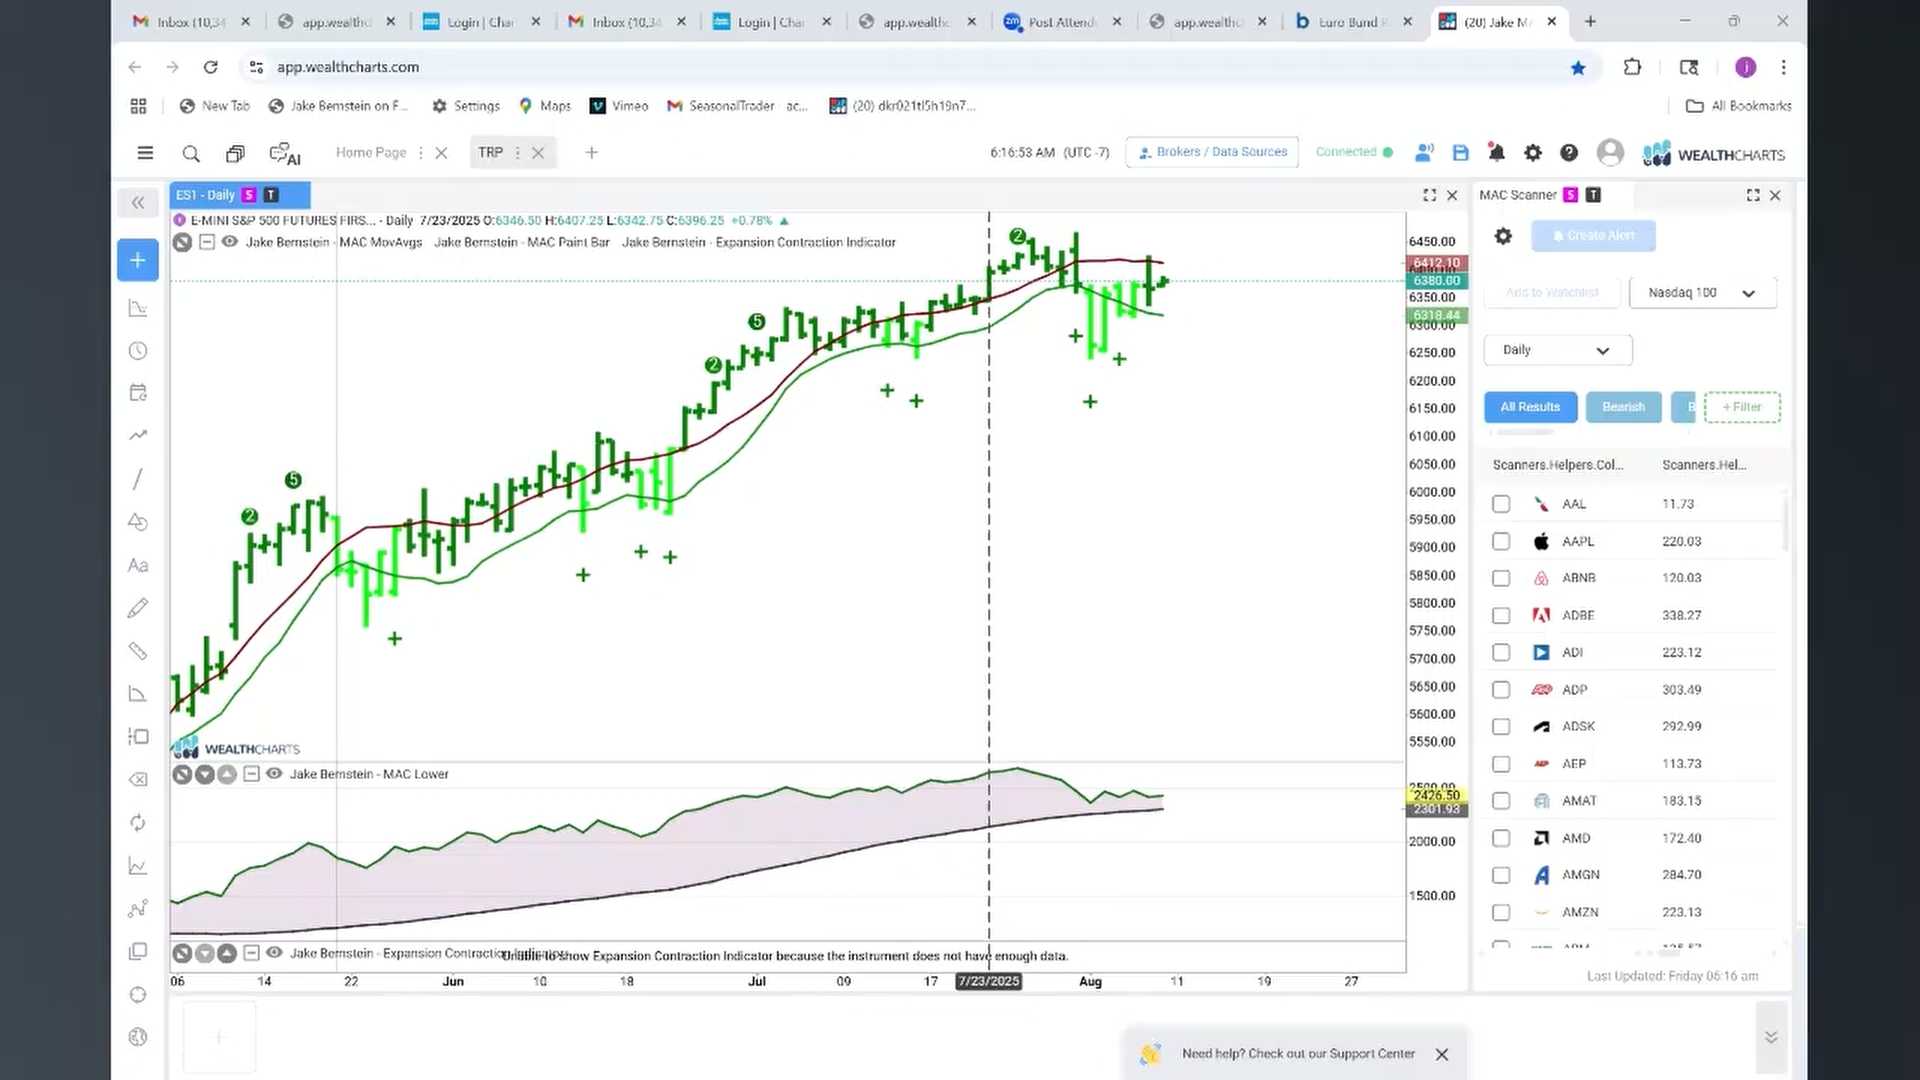Click the layout windows icon in app toolbar

point(235,153)
